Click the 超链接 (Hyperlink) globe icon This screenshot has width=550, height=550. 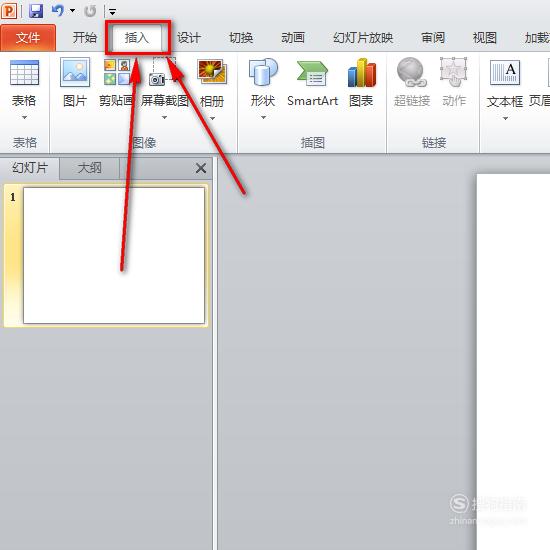tap(412, 72)
